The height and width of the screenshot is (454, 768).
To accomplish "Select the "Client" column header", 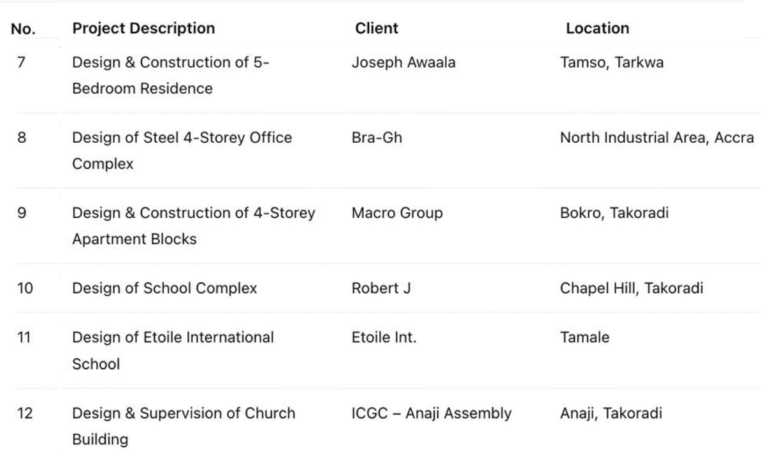I will coord(376,28).
